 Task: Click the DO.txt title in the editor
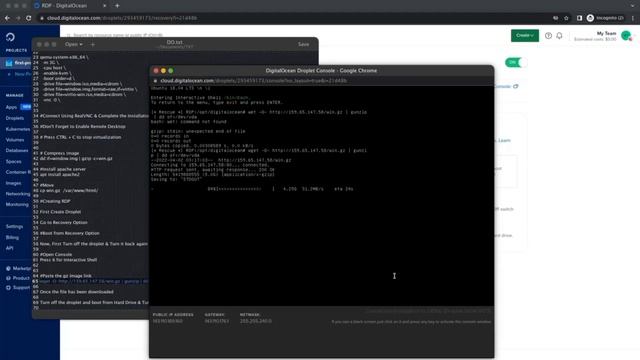(174, 42)
